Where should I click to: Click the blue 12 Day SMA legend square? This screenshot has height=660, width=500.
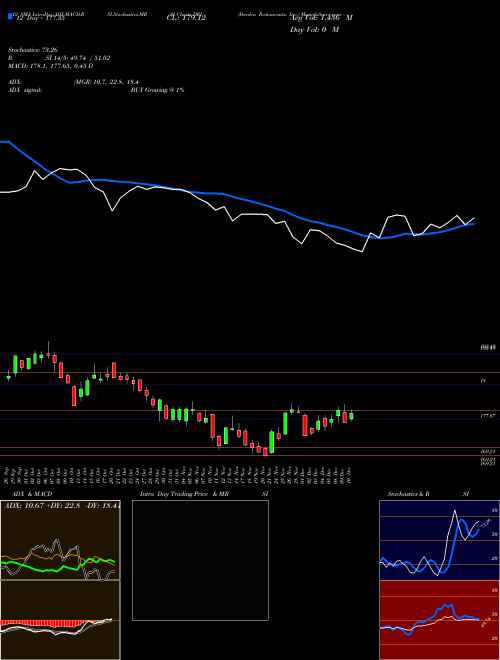point(10,16)
